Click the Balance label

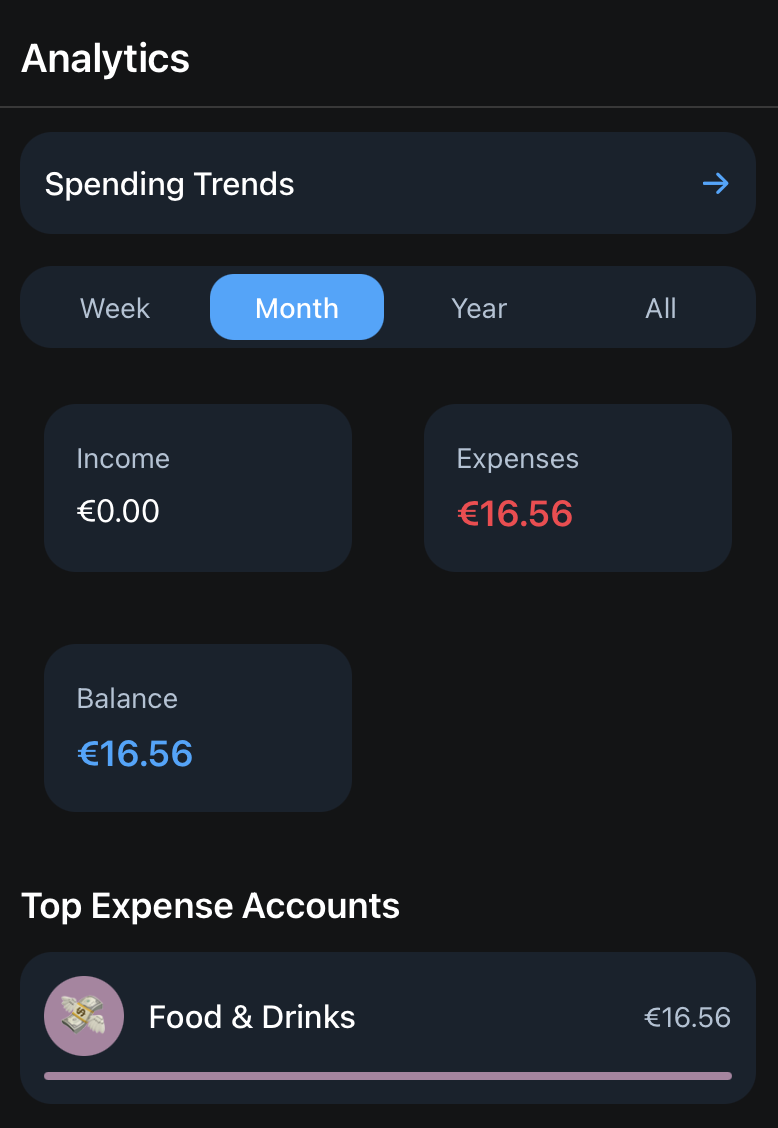127,698
